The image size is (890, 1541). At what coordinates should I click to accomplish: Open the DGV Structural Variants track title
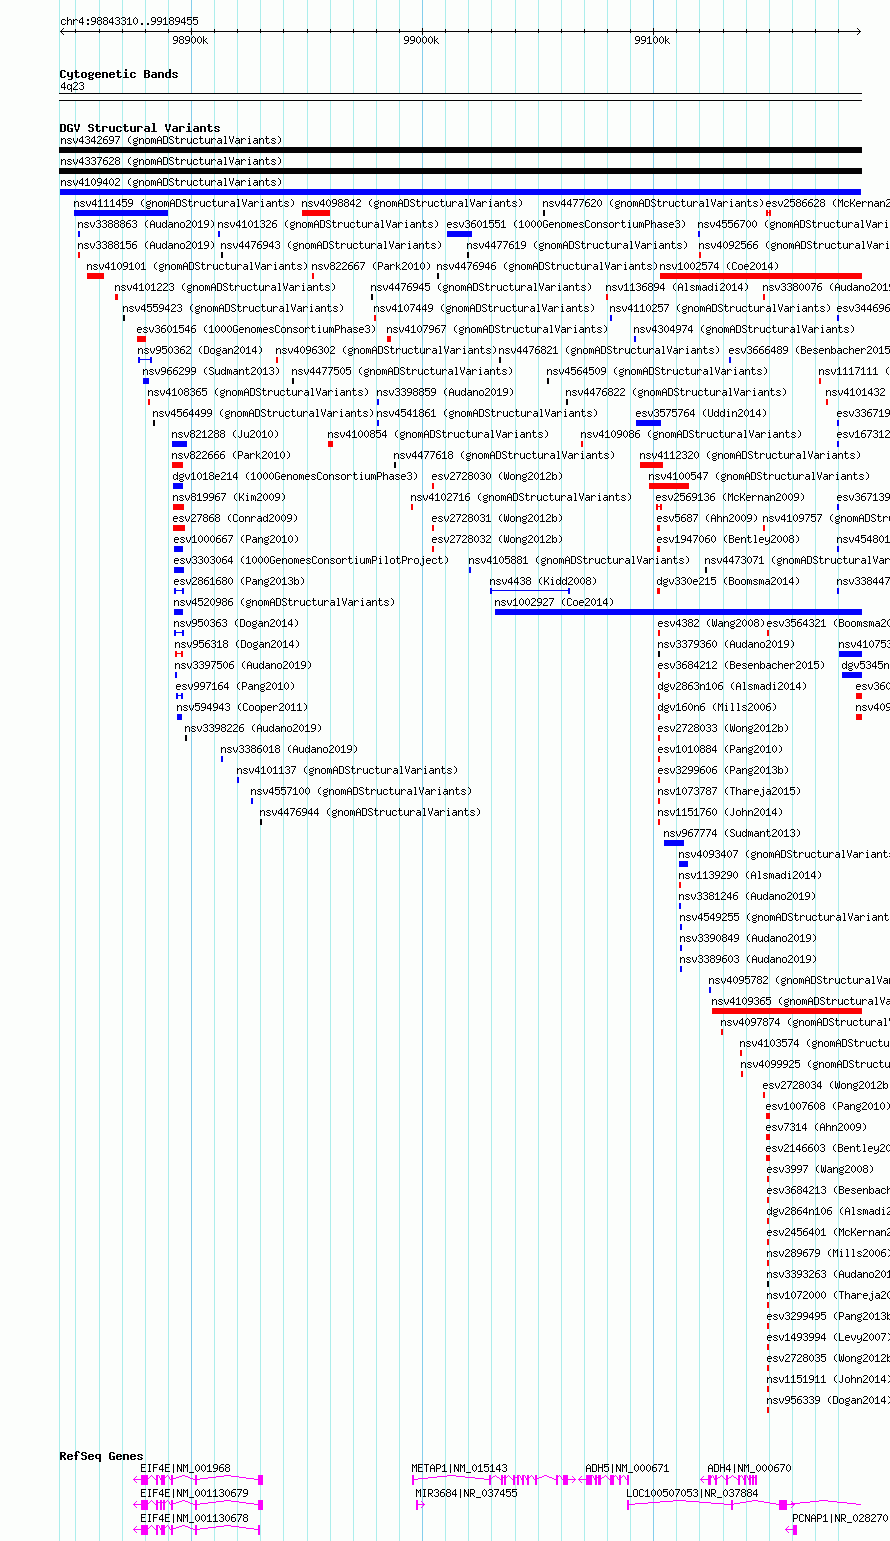click(x=139, y=128)
